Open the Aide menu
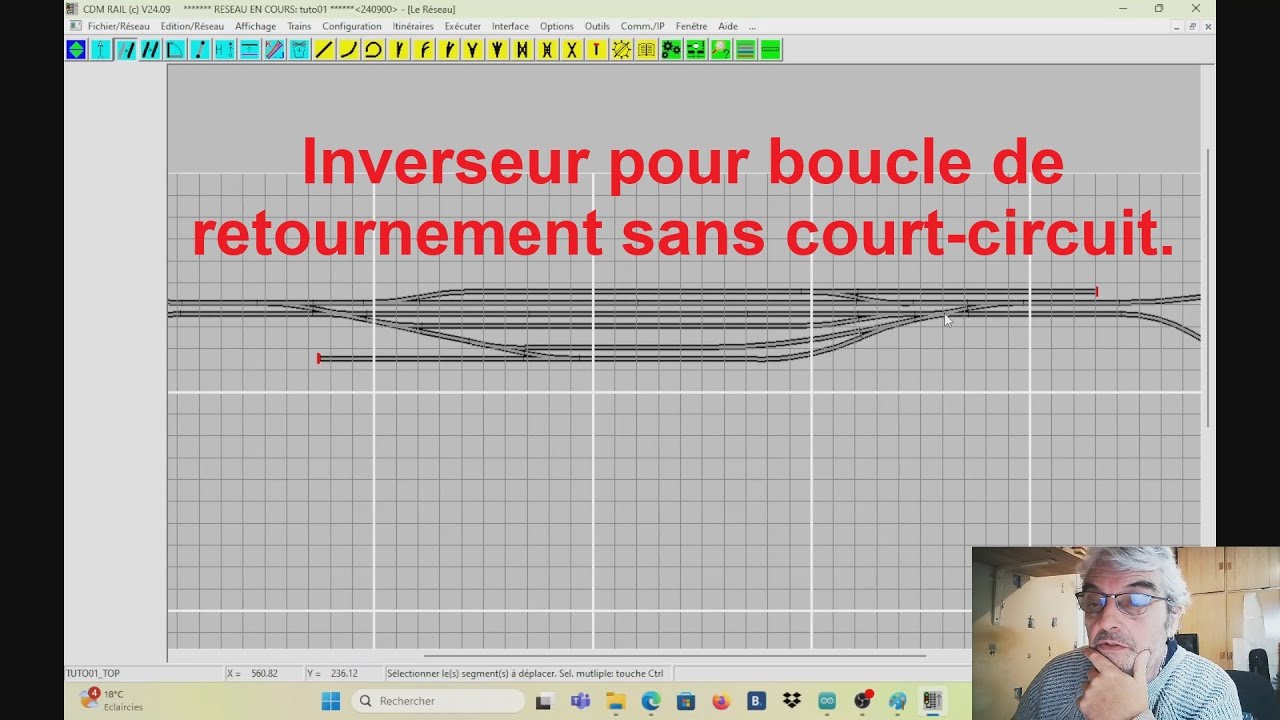 click(728, 26)
